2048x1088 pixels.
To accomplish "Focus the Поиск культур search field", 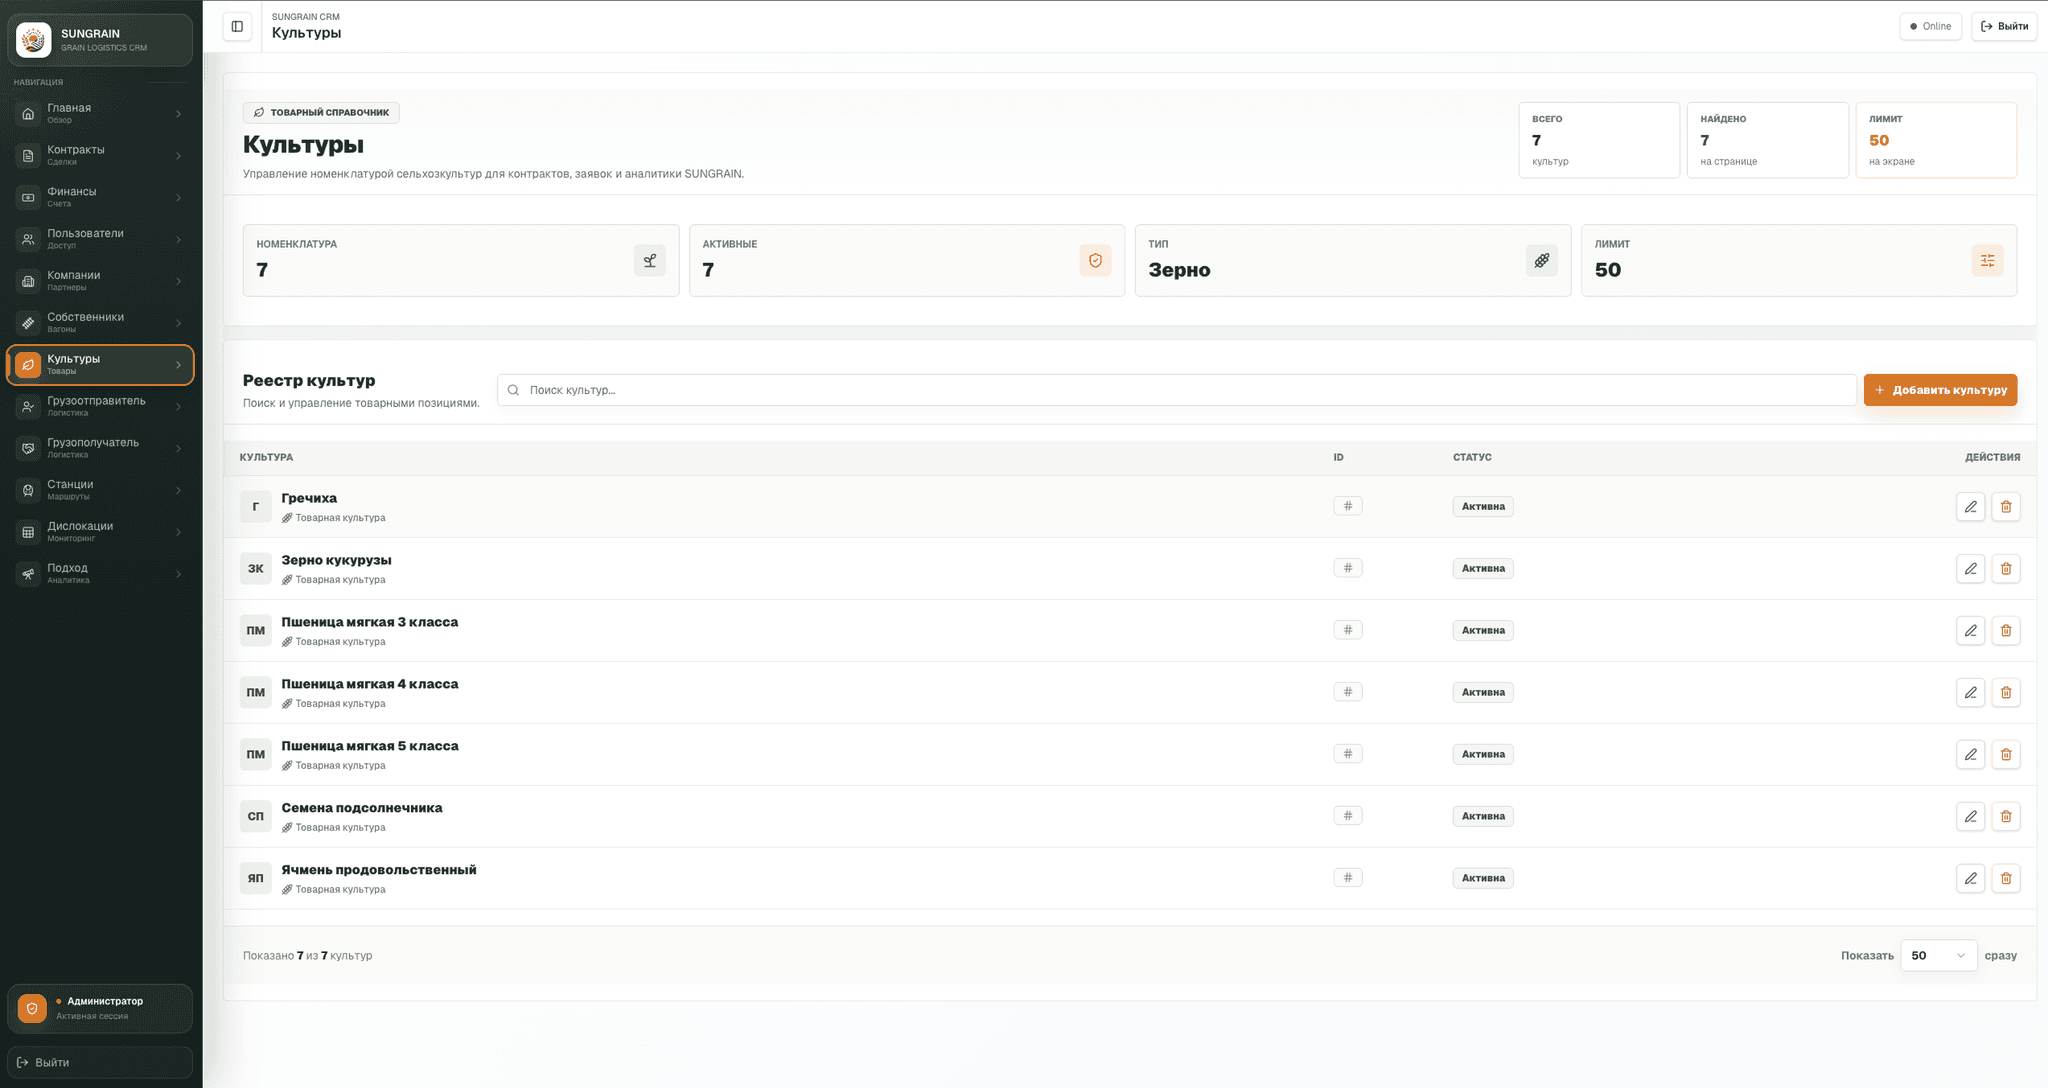I will [x=1177, y=390].
